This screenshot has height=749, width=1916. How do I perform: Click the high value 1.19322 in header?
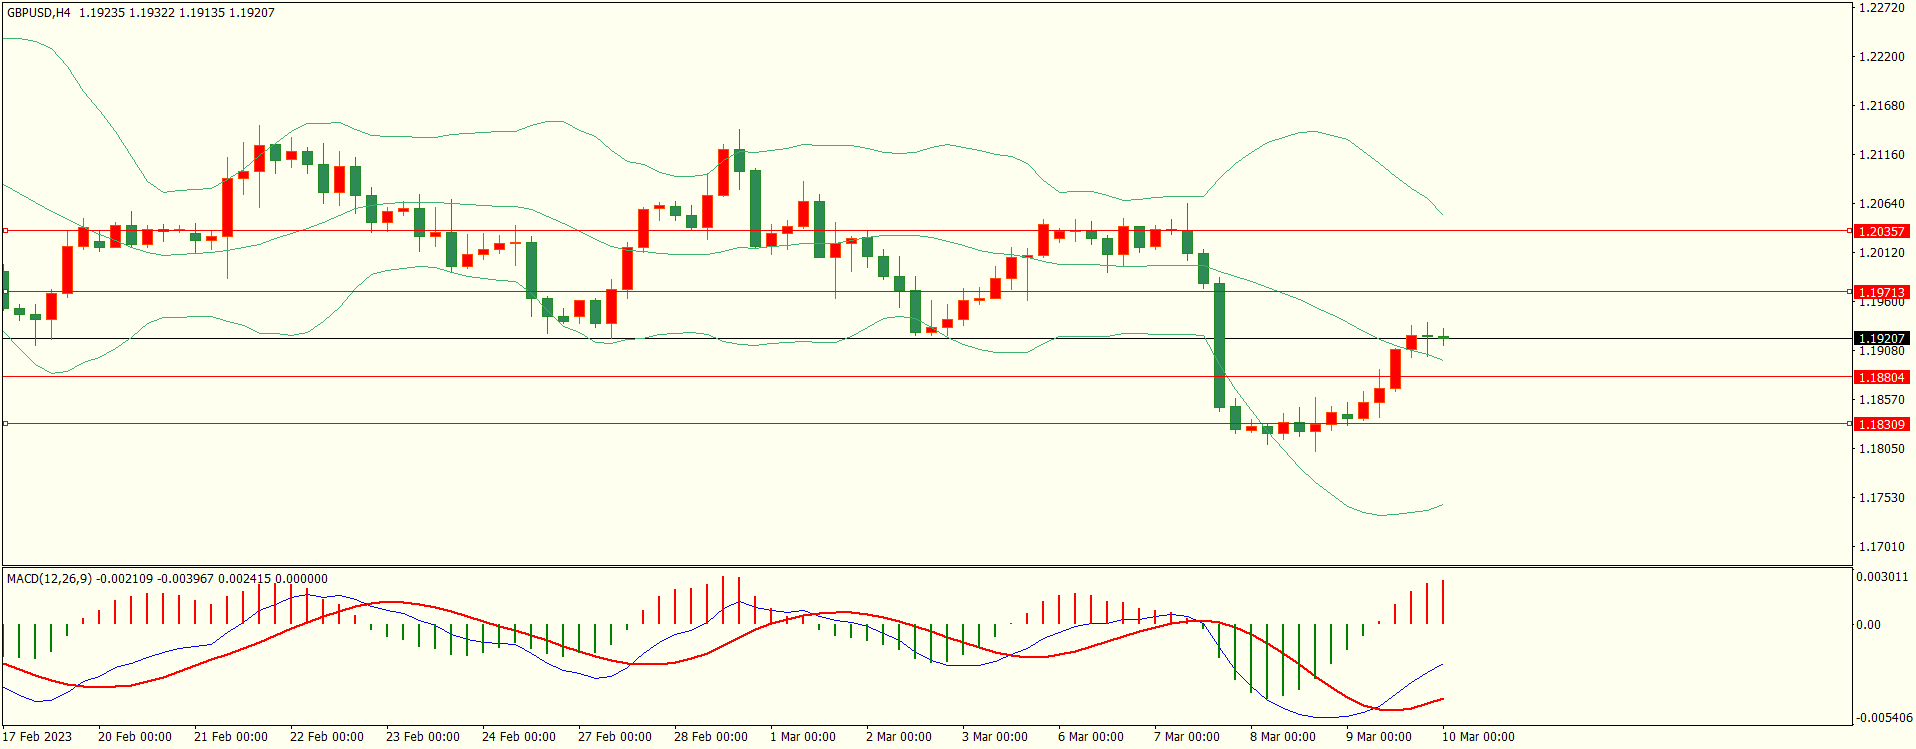click(152, 13)
